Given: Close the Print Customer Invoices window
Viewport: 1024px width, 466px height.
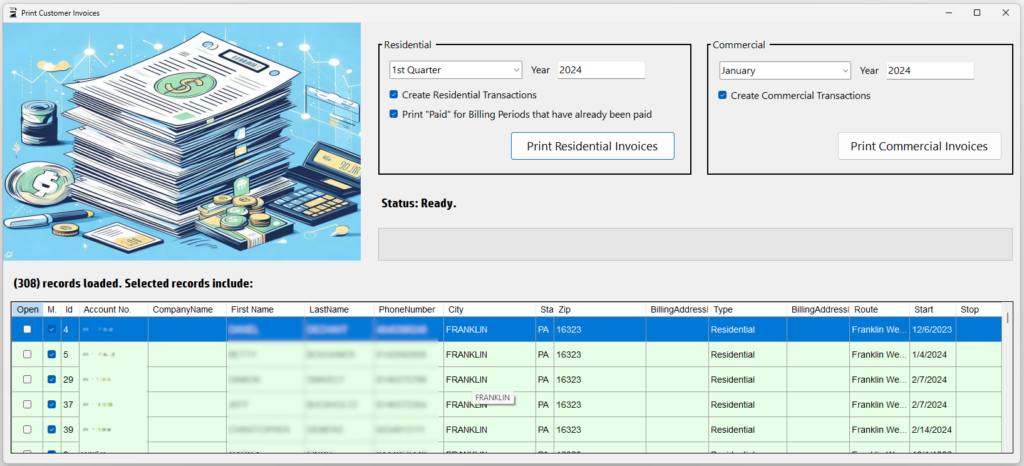Looking at the screenshot, I should click(1006, 12).
